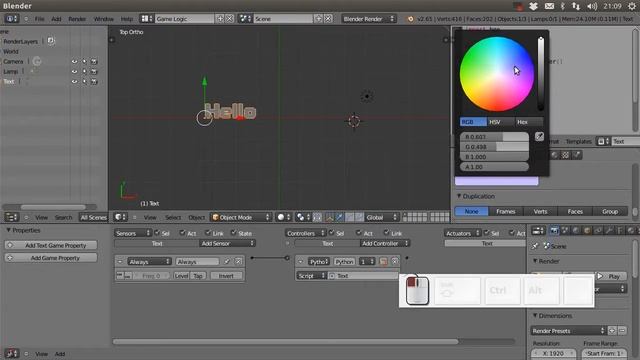Open the Window menu
This screenshot has height=360, width=640.
click(x=104, y=19)
